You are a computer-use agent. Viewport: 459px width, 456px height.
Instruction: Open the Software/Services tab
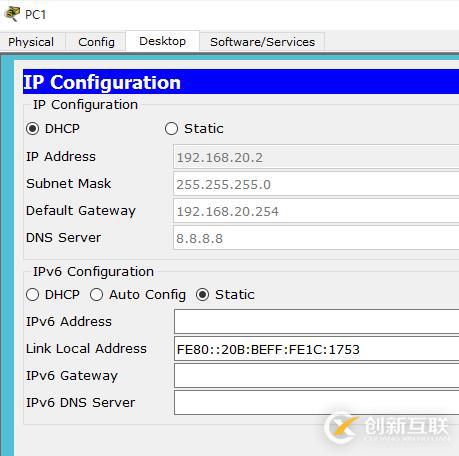point(262,42)
